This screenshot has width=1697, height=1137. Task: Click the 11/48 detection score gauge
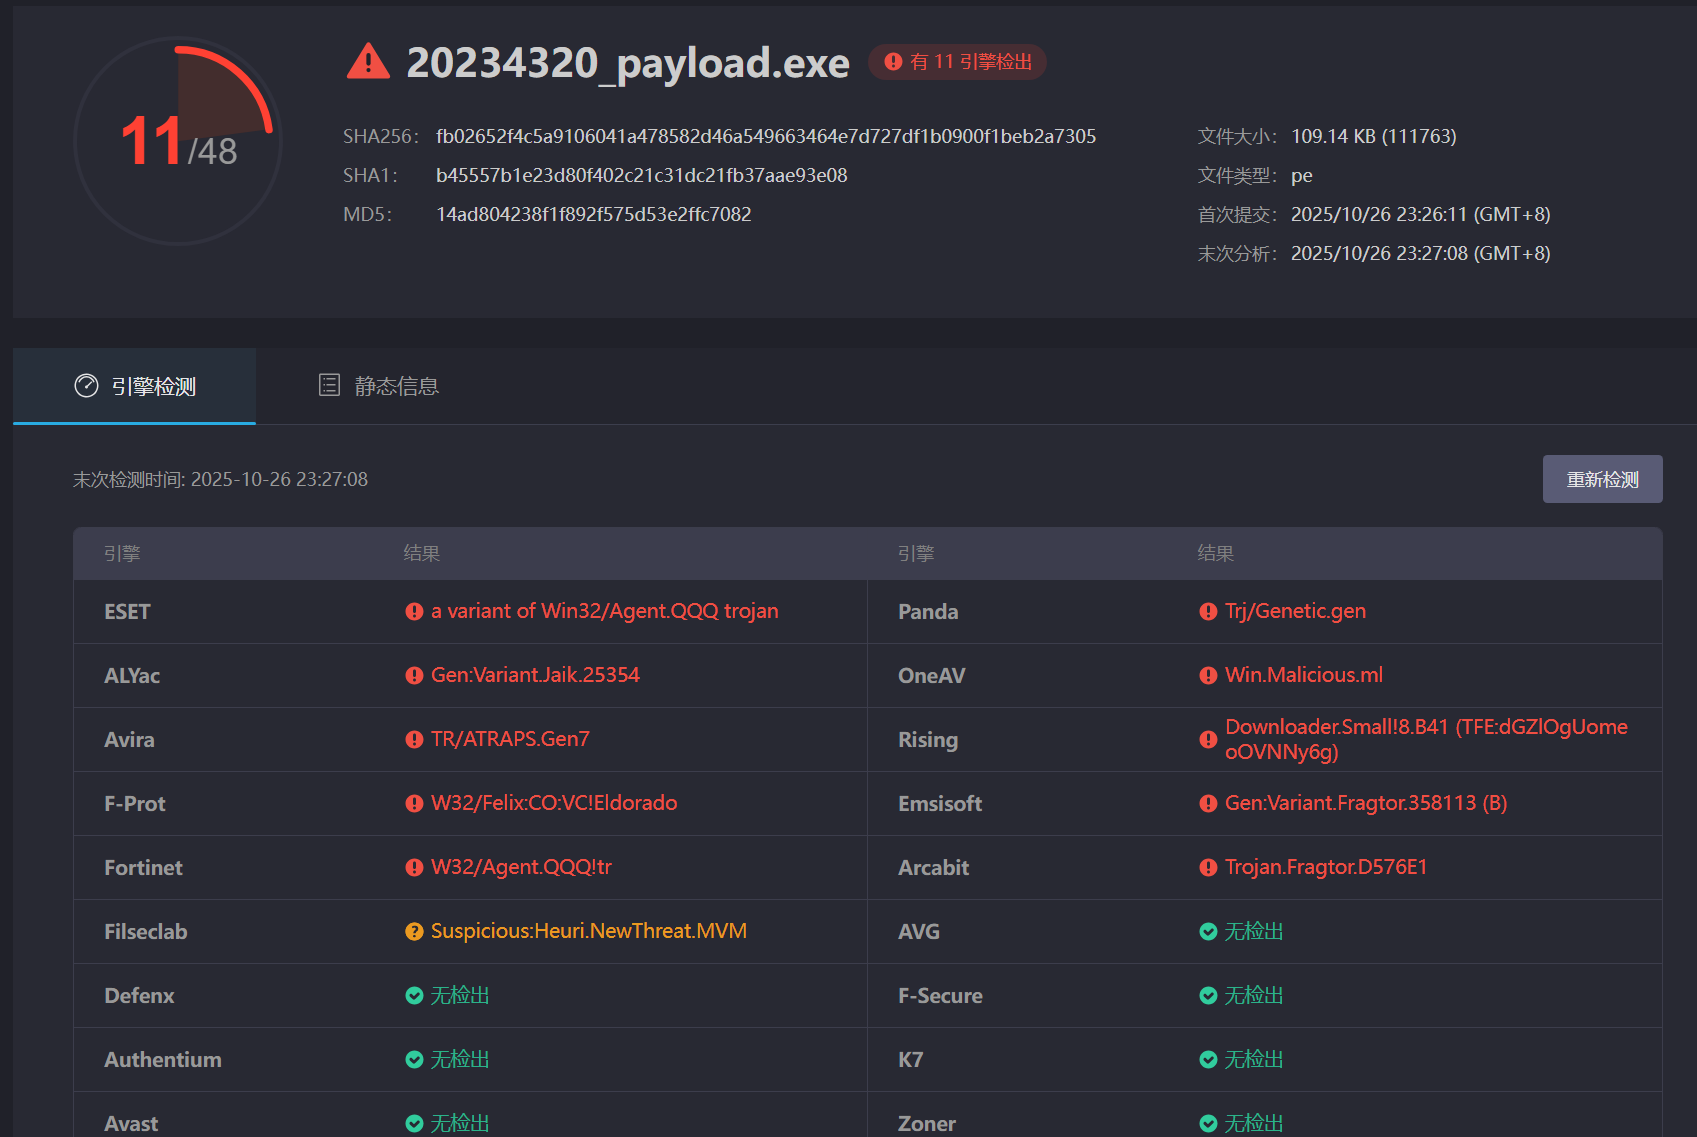click(x=178, y=141)
